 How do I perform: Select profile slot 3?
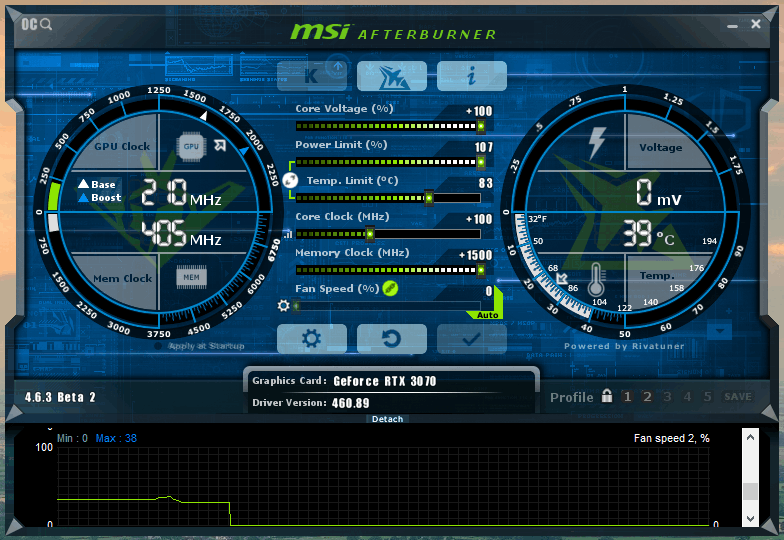[667, 396]
